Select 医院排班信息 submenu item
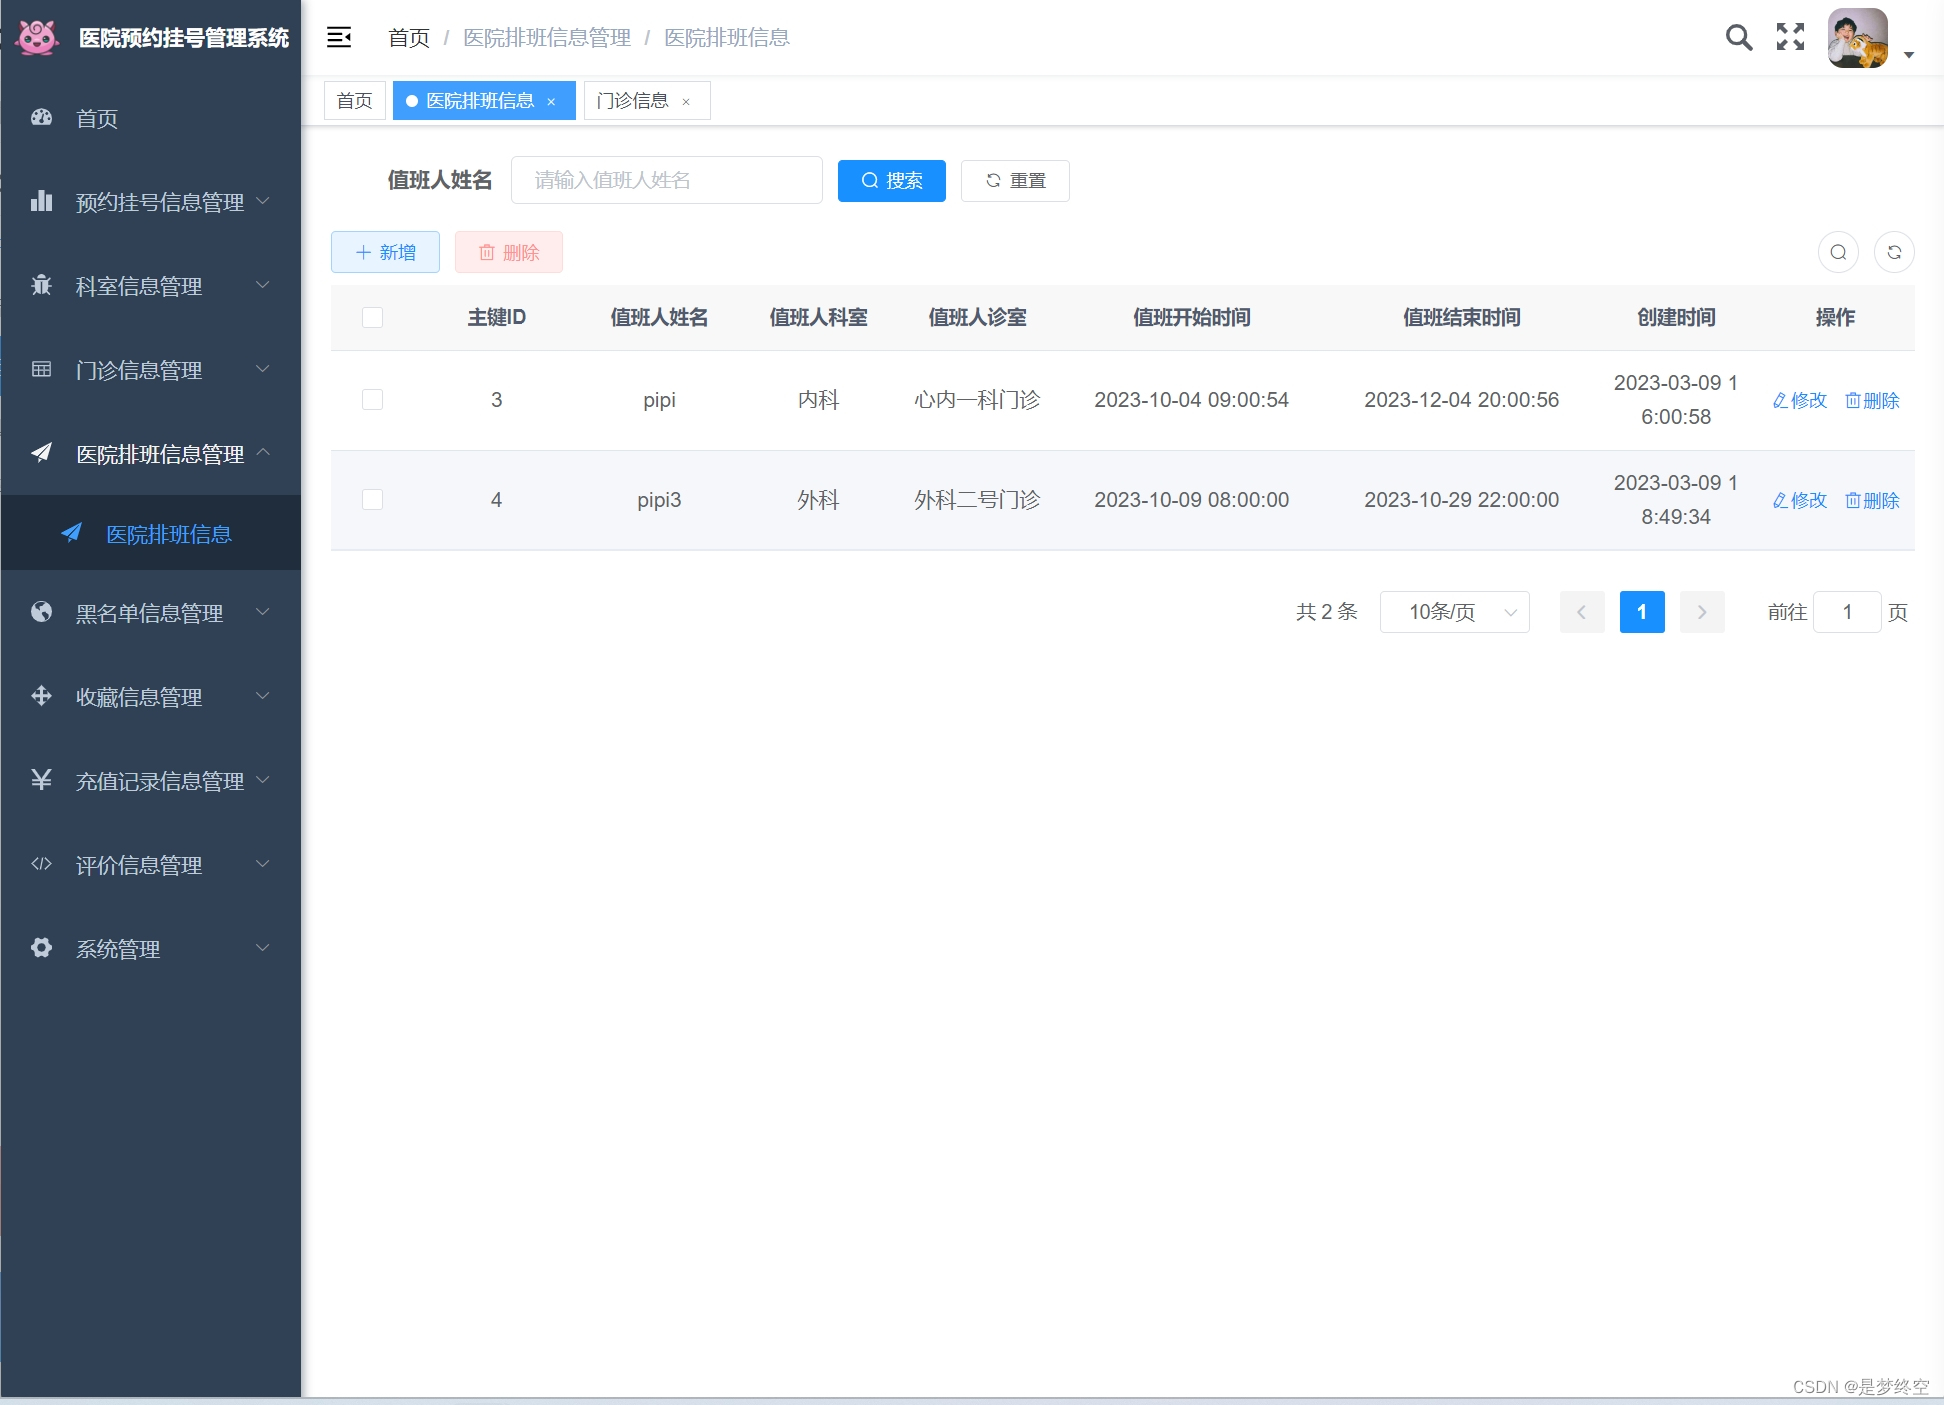Viewport: 1944px width, 1405px height. (x=150, y=534)
